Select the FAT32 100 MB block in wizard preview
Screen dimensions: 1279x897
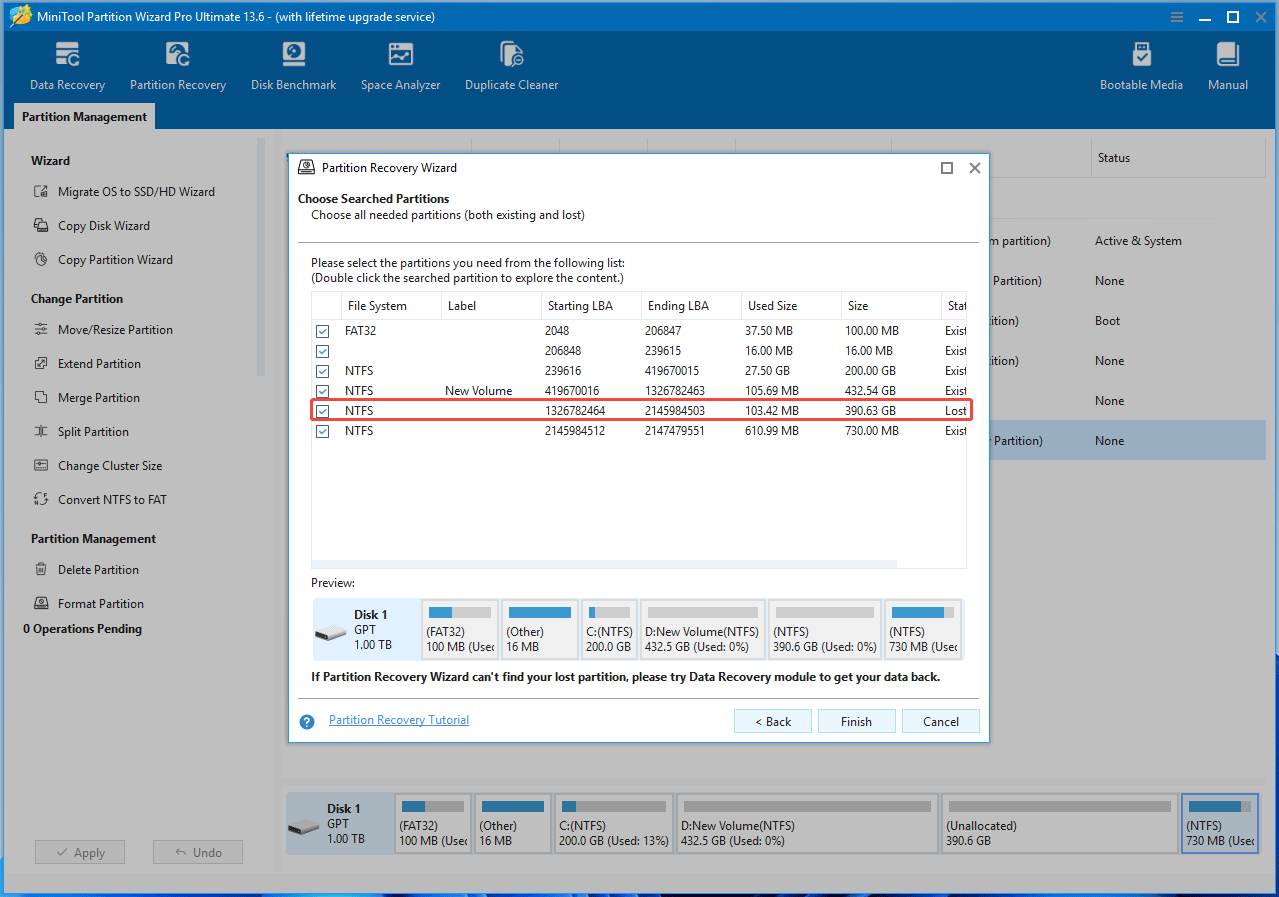(459, 629)
